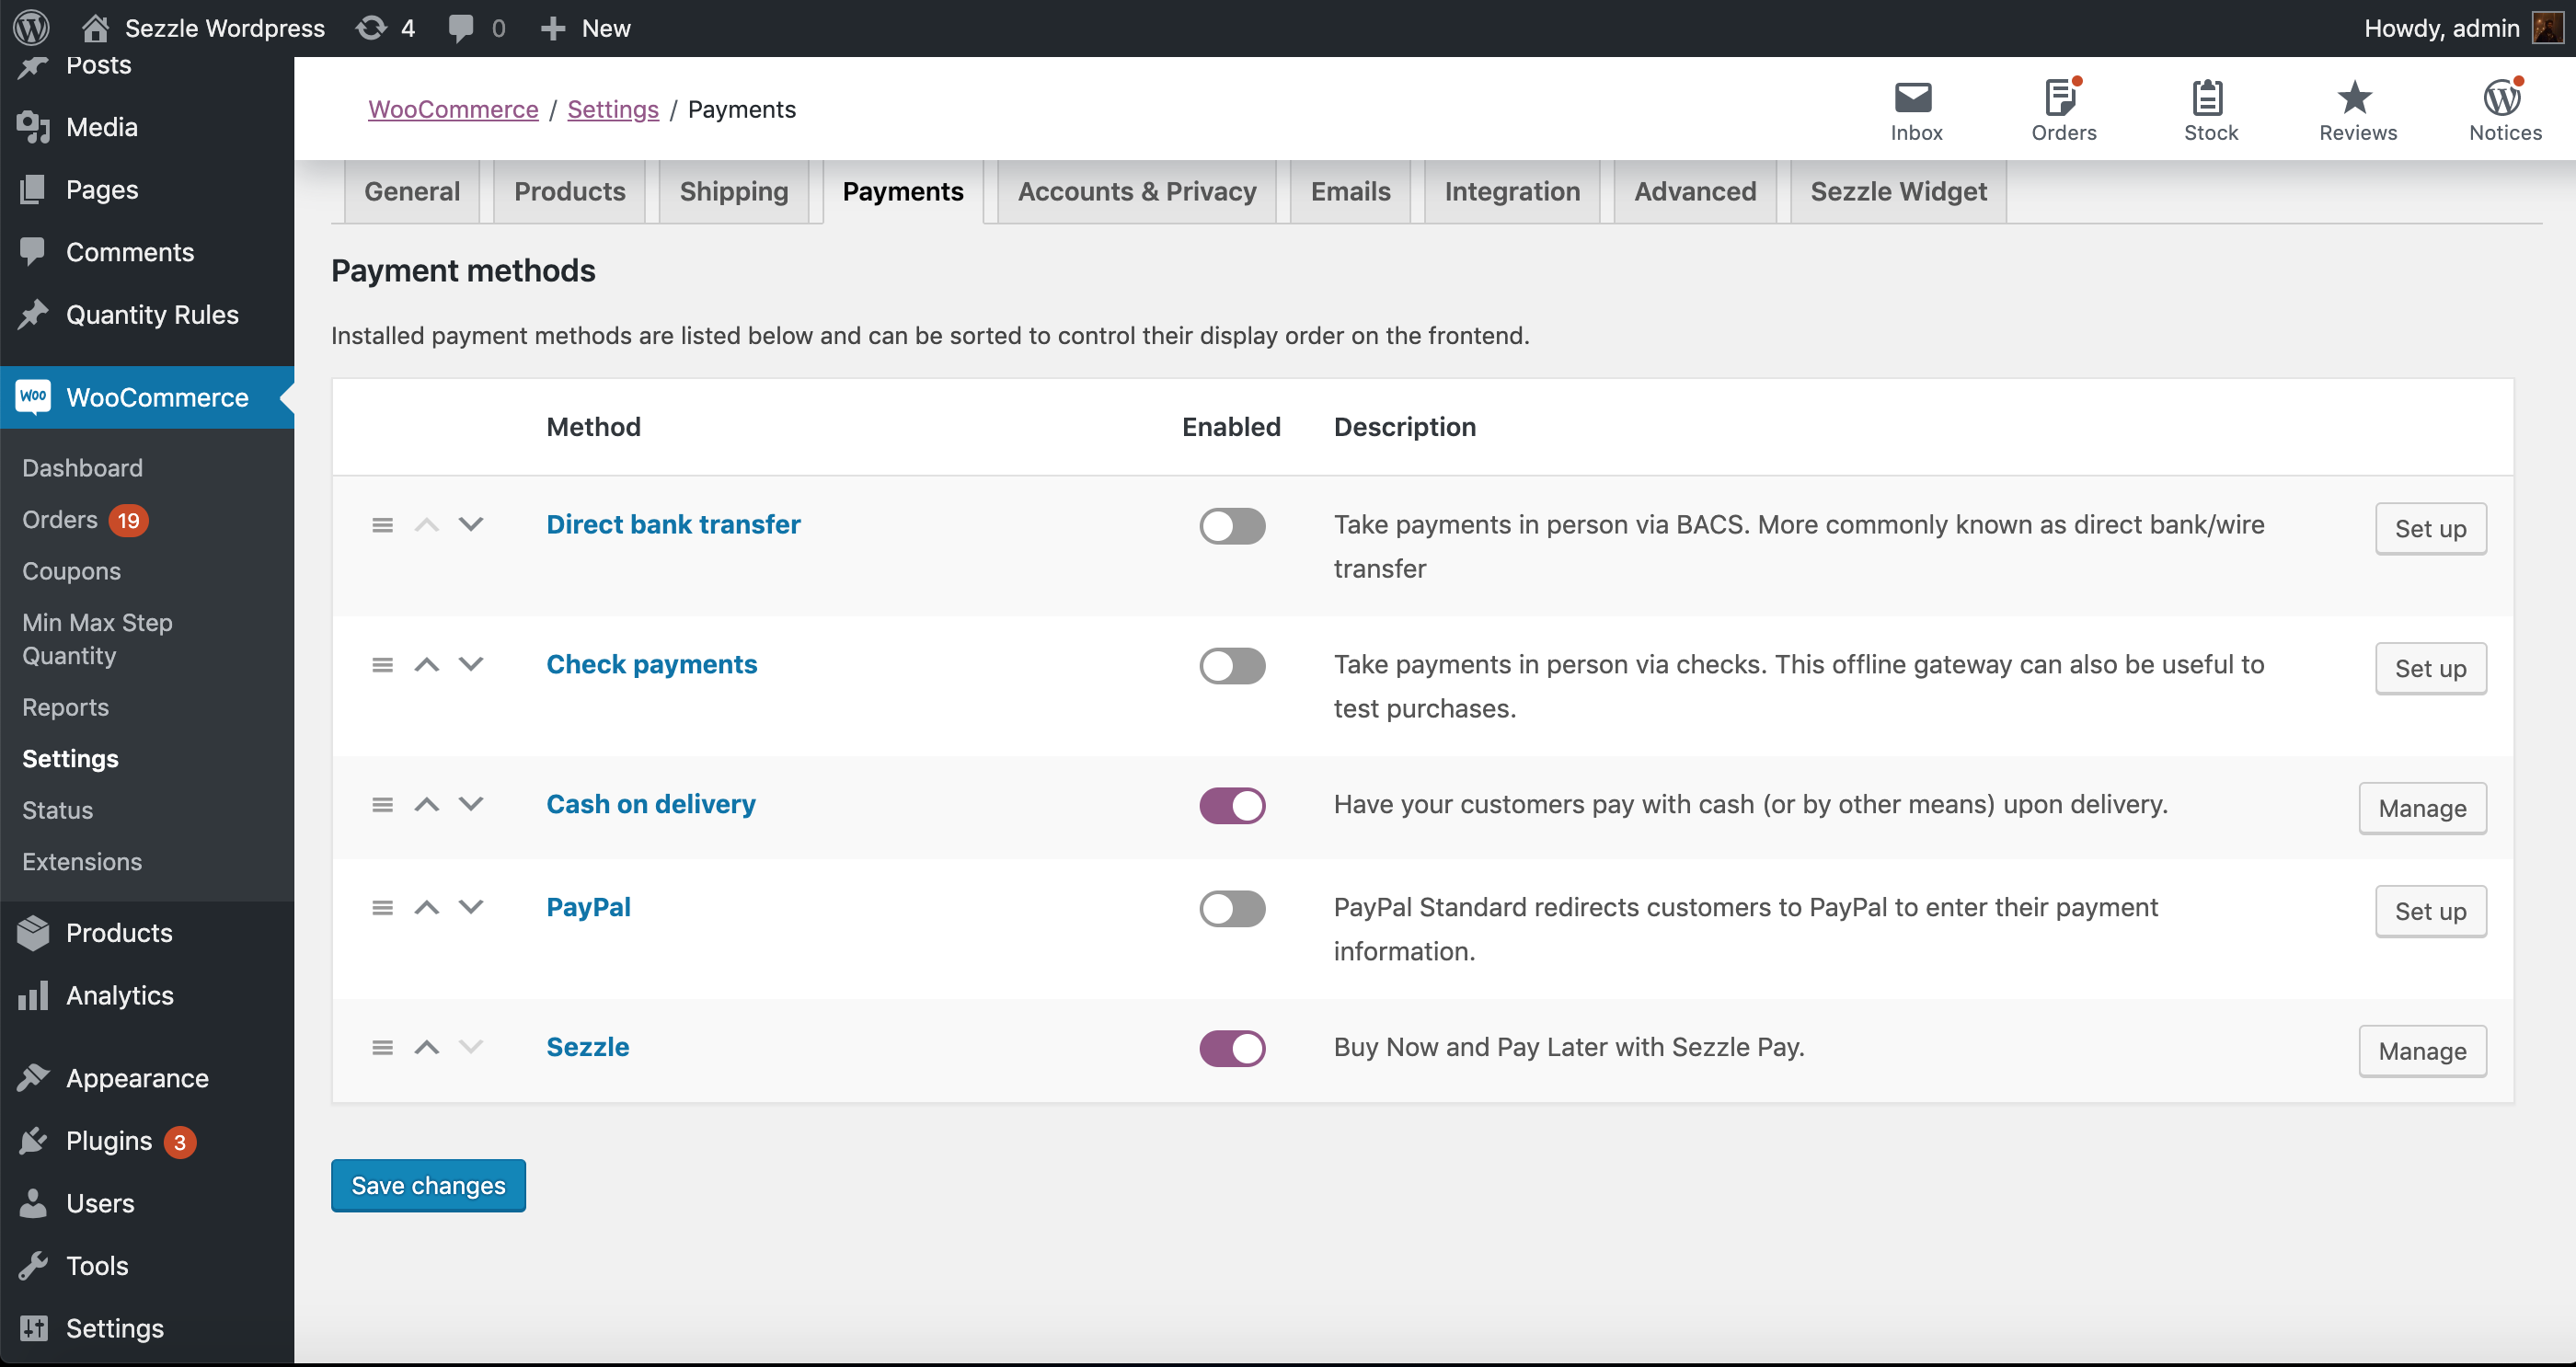Move PayPal up one position
The image size is (2576, 1367).
[427, 908]
